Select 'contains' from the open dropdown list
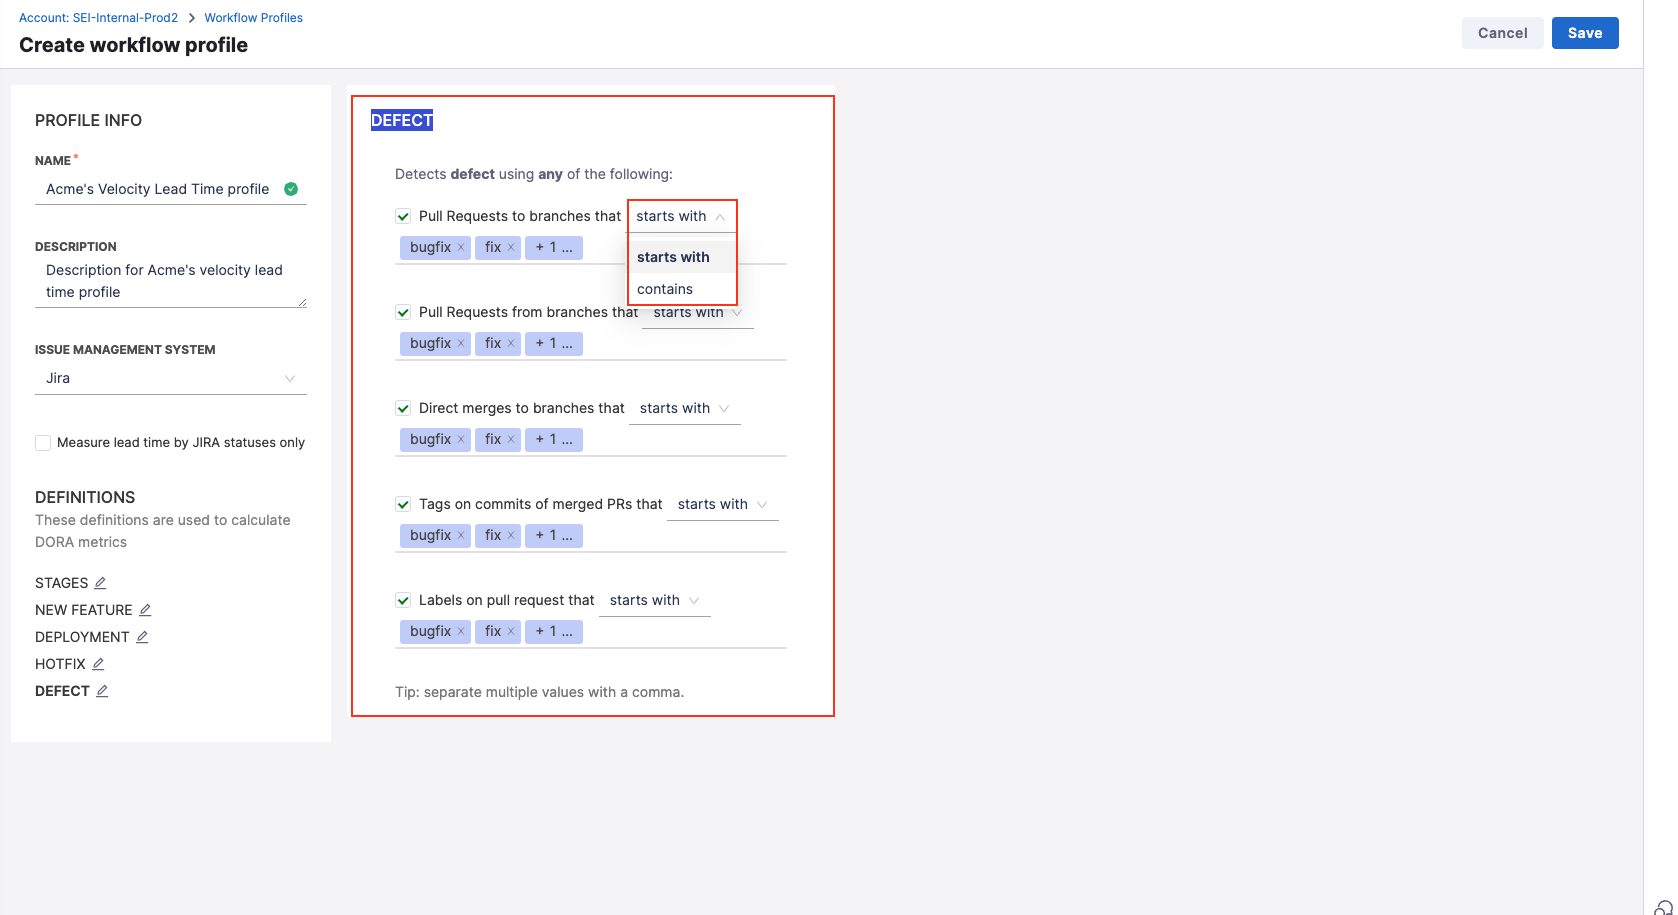Image resolution: width=1678 pixels, height=915 pixels. click(x=665, y=289)
